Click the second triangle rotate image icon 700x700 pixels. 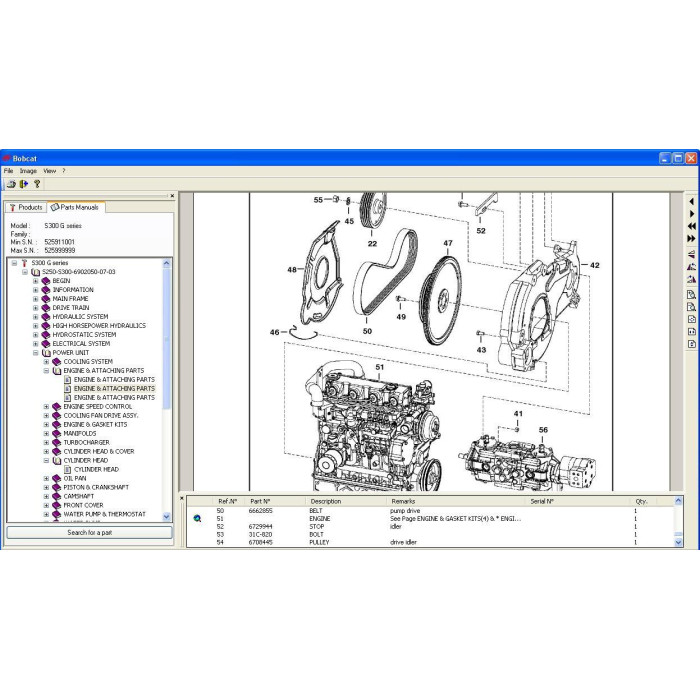pyautogui.click(x=692, y=267)
